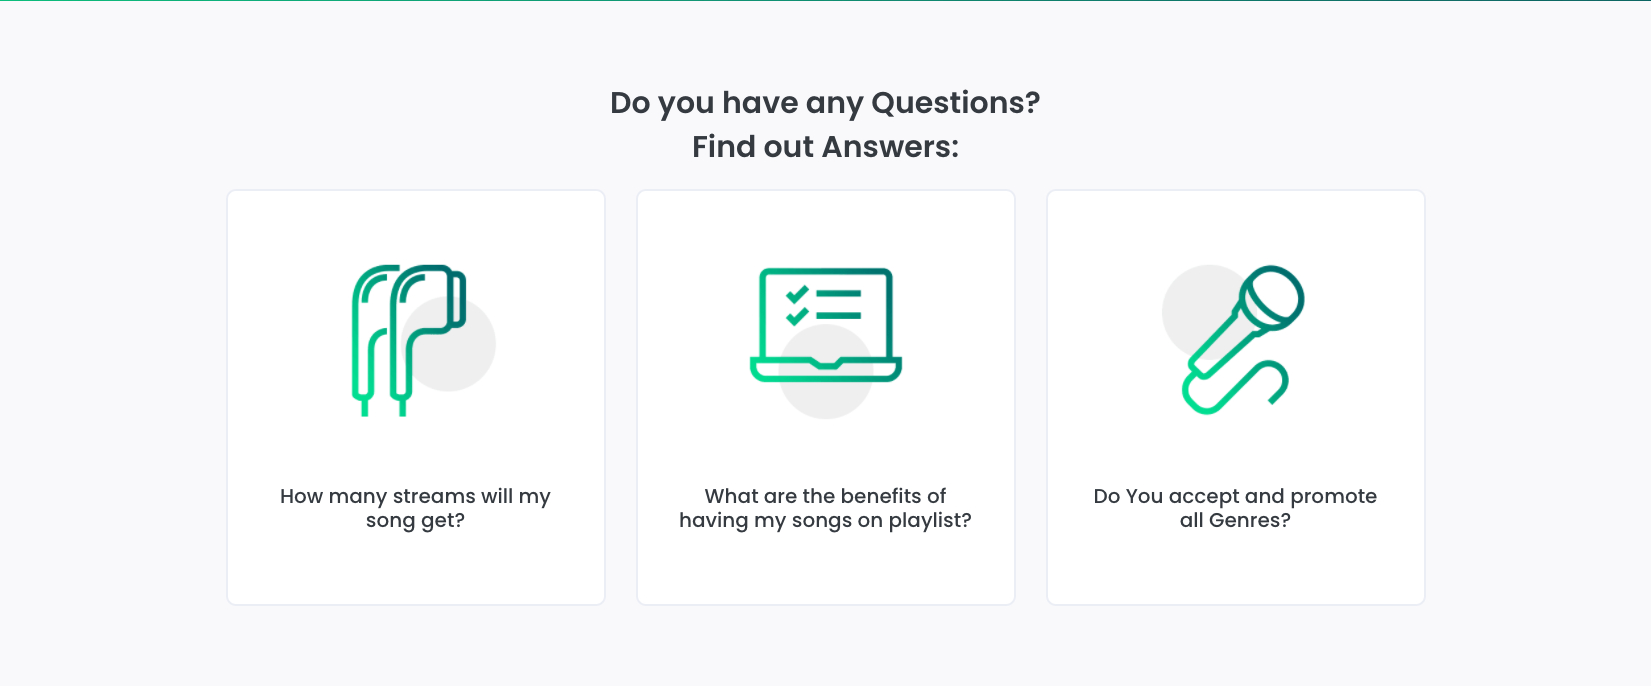
Task: Select the playlist benefits question card
Action: [x=826, y=570]
